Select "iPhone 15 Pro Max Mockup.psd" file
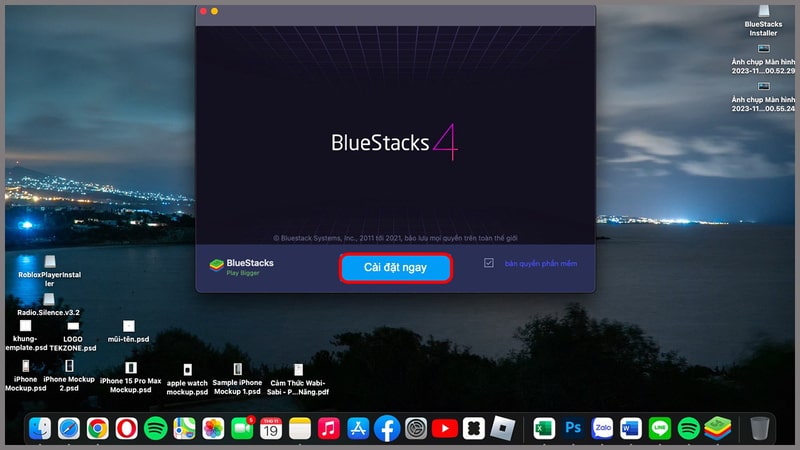Image resolution: width=800 pixels, height=450 pixels. (x=130, y=368)
